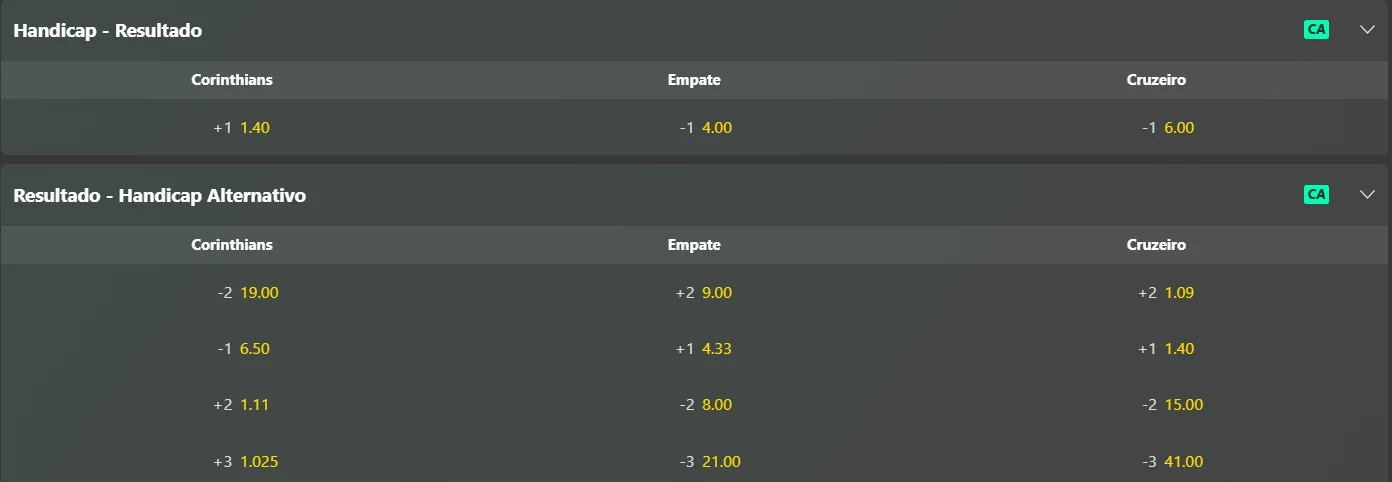
Task: Bet on Corinthians +1 at 1.40 in Handicap - Resultado
Action: (x=242, y=128)
